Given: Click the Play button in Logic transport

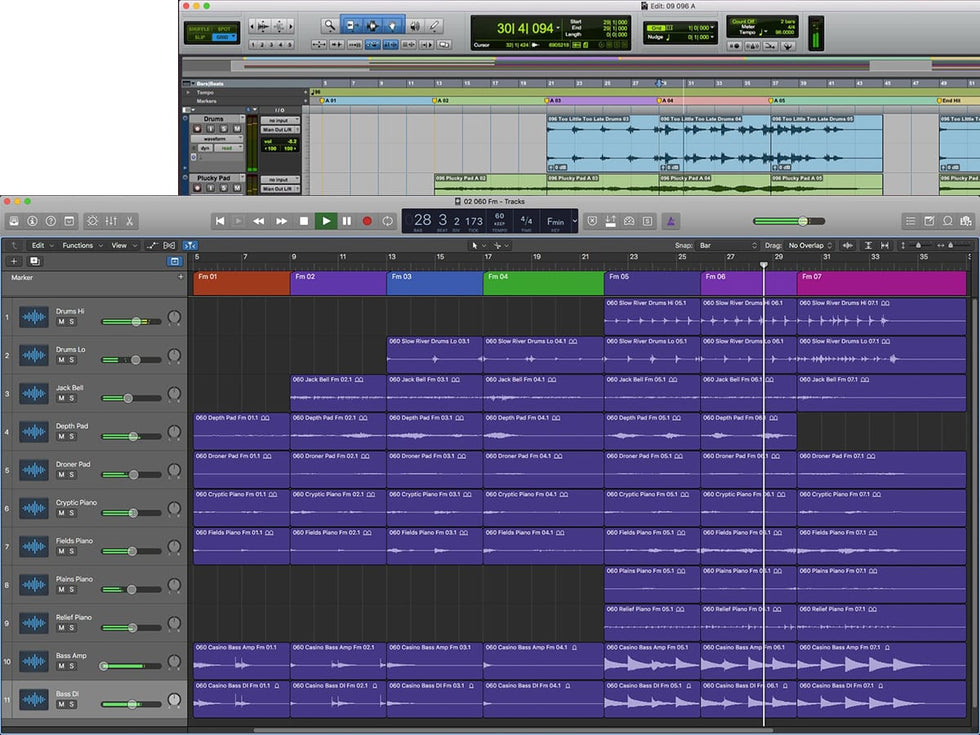Looking at the screenshot, I should coord(325,221).
